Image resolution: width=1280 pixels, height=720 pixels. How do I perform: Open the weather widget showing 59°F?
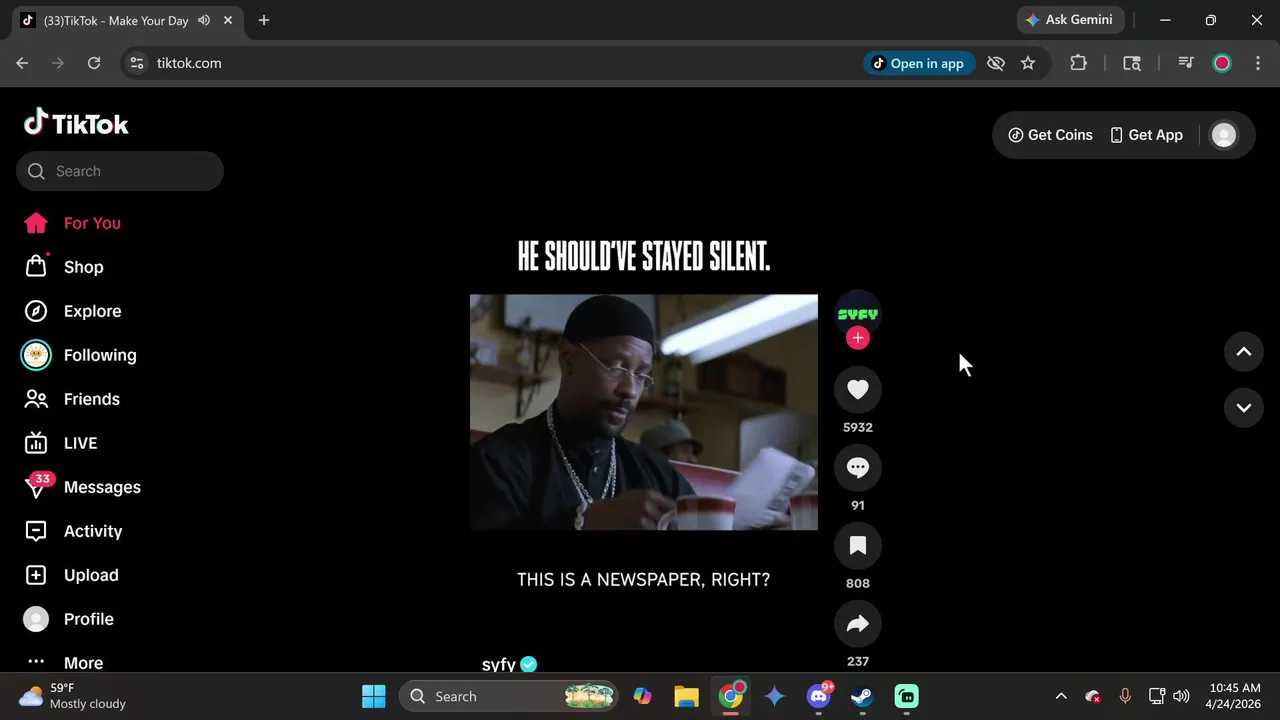pos(74,696)
